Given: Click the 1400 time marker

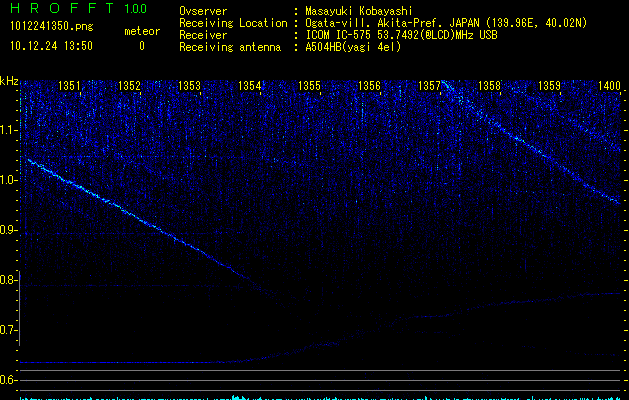Looking at the screenshot, I should tap(610, 86).
